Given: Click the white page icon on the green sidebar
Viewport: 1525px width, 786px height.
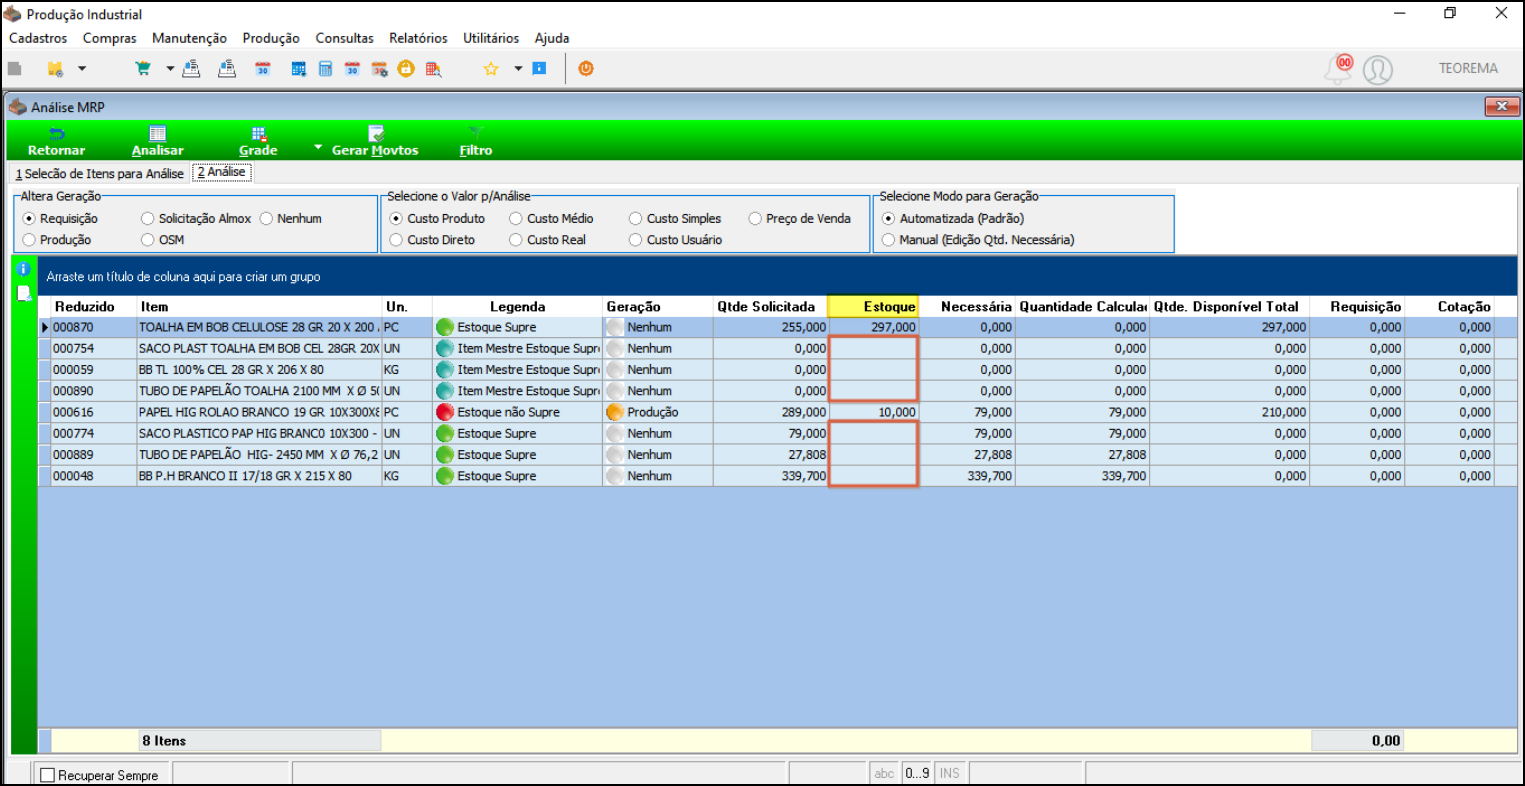Looking at the screenshot, I should click(23, 293).
